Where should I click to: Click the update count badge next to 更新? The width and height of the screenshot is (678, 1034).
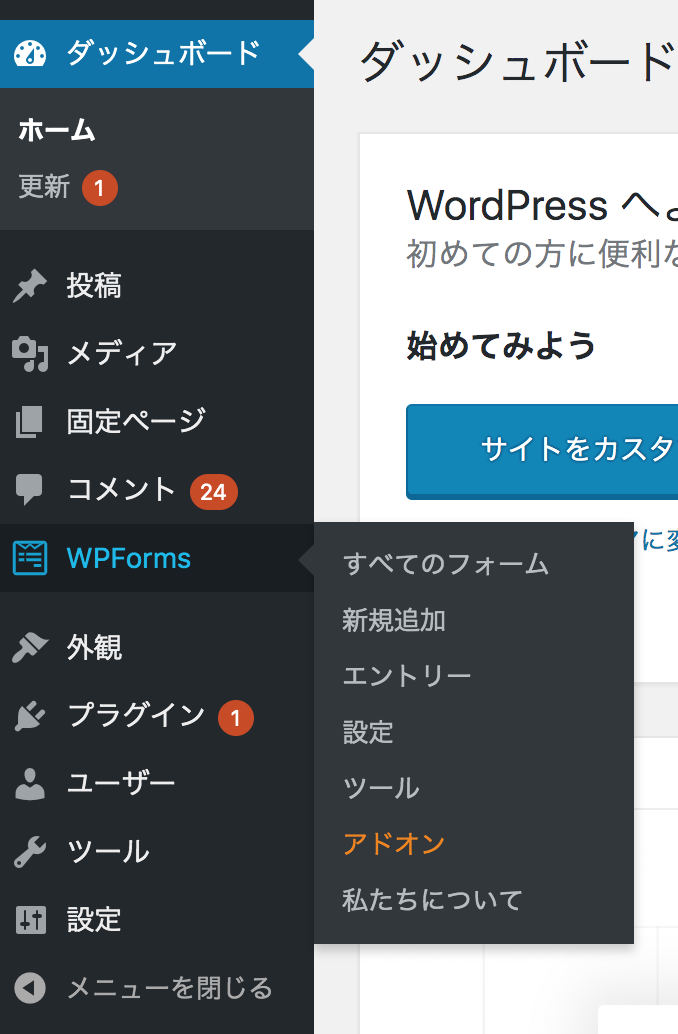click(100, 188)
